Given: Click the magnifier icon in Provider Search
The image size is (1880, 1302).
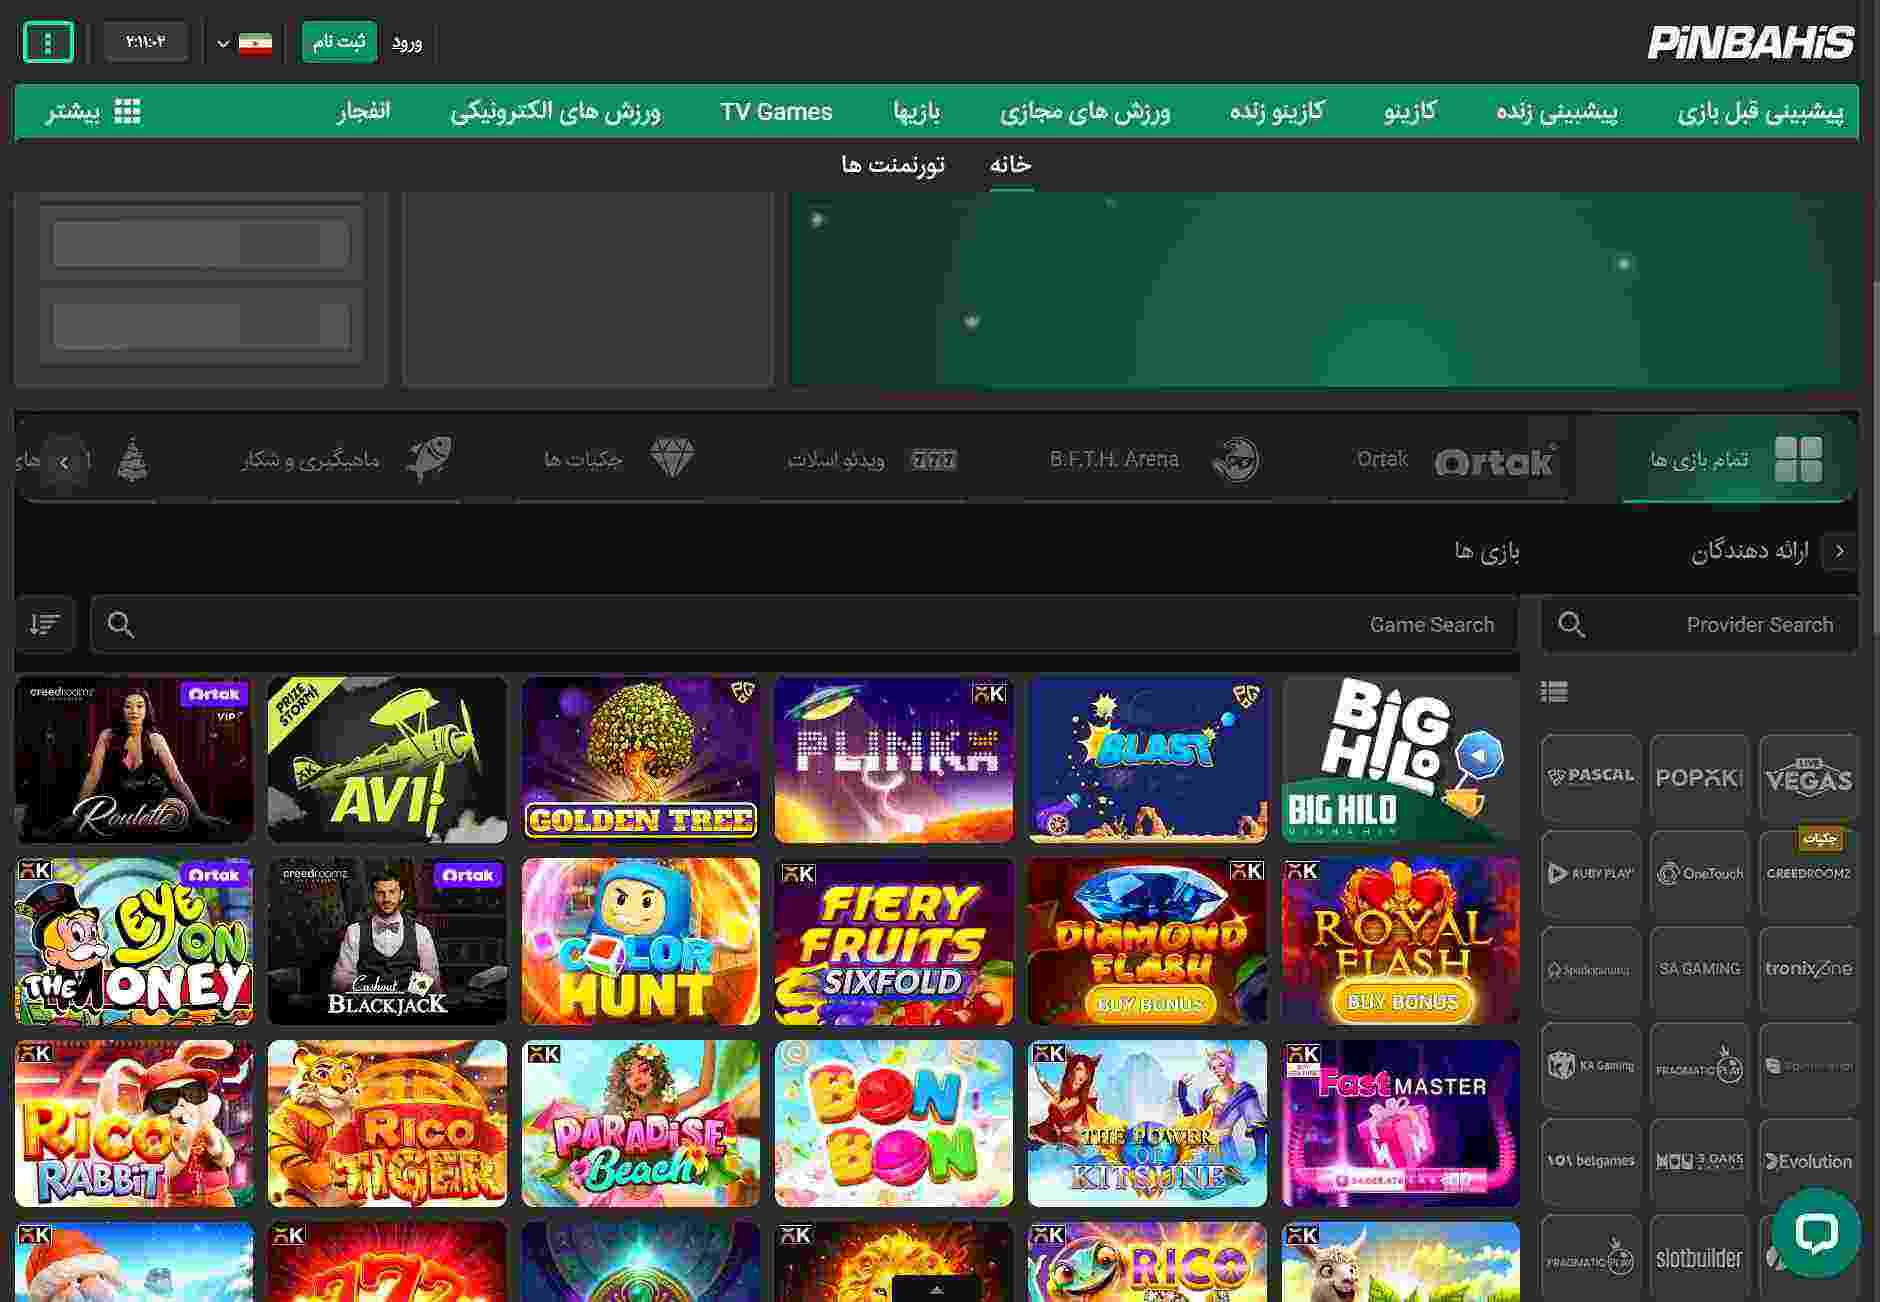Looking at the screenshot, I should point(1571,624).
